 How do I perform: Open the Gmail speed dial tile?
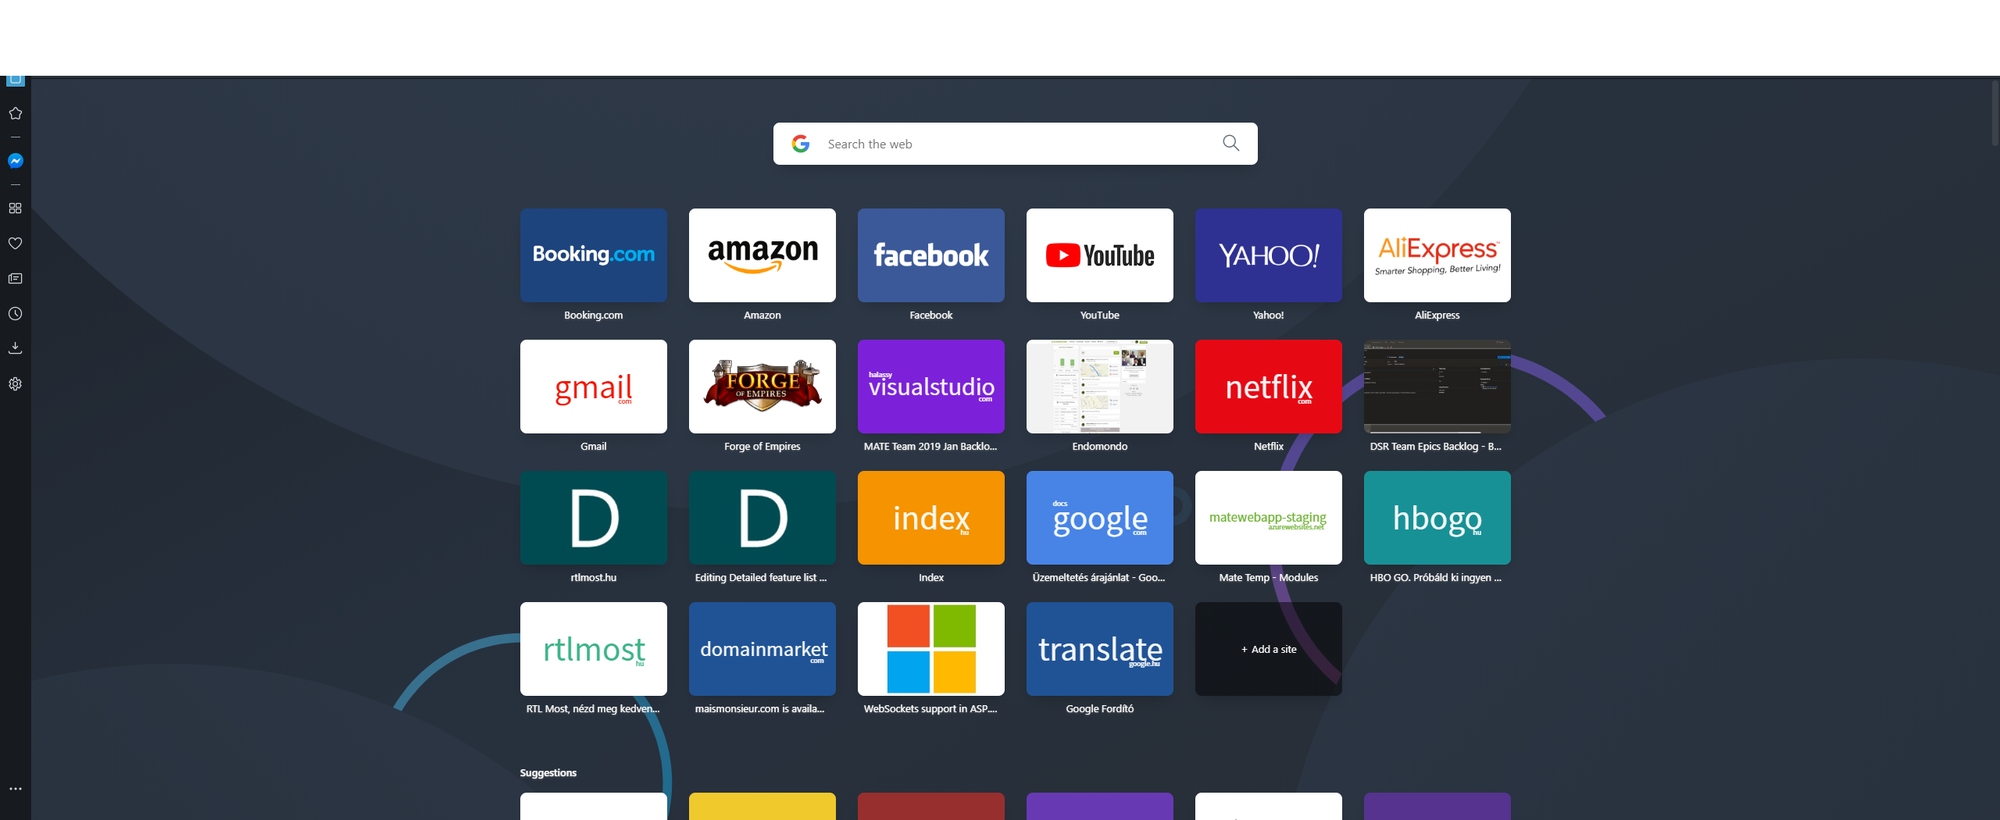coord(593,386)
